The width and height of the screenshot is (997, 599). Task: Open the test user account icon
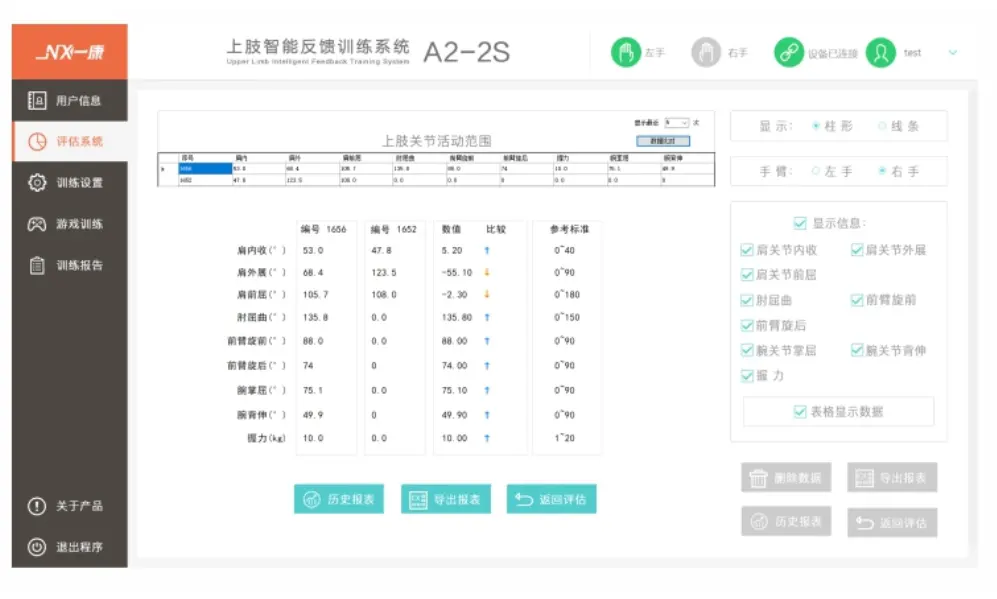(x=879, y=51)
